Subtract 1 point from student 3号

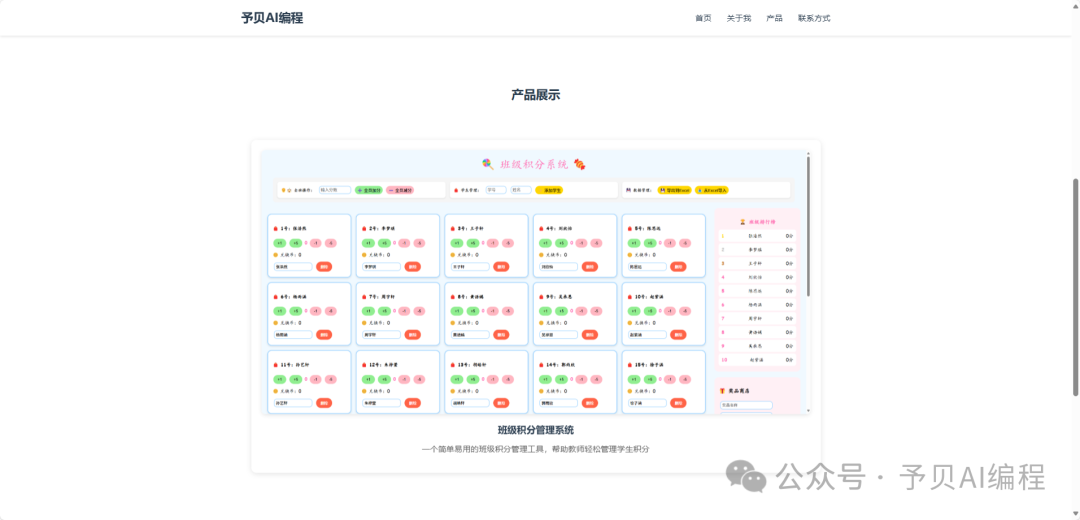[492, 243]
